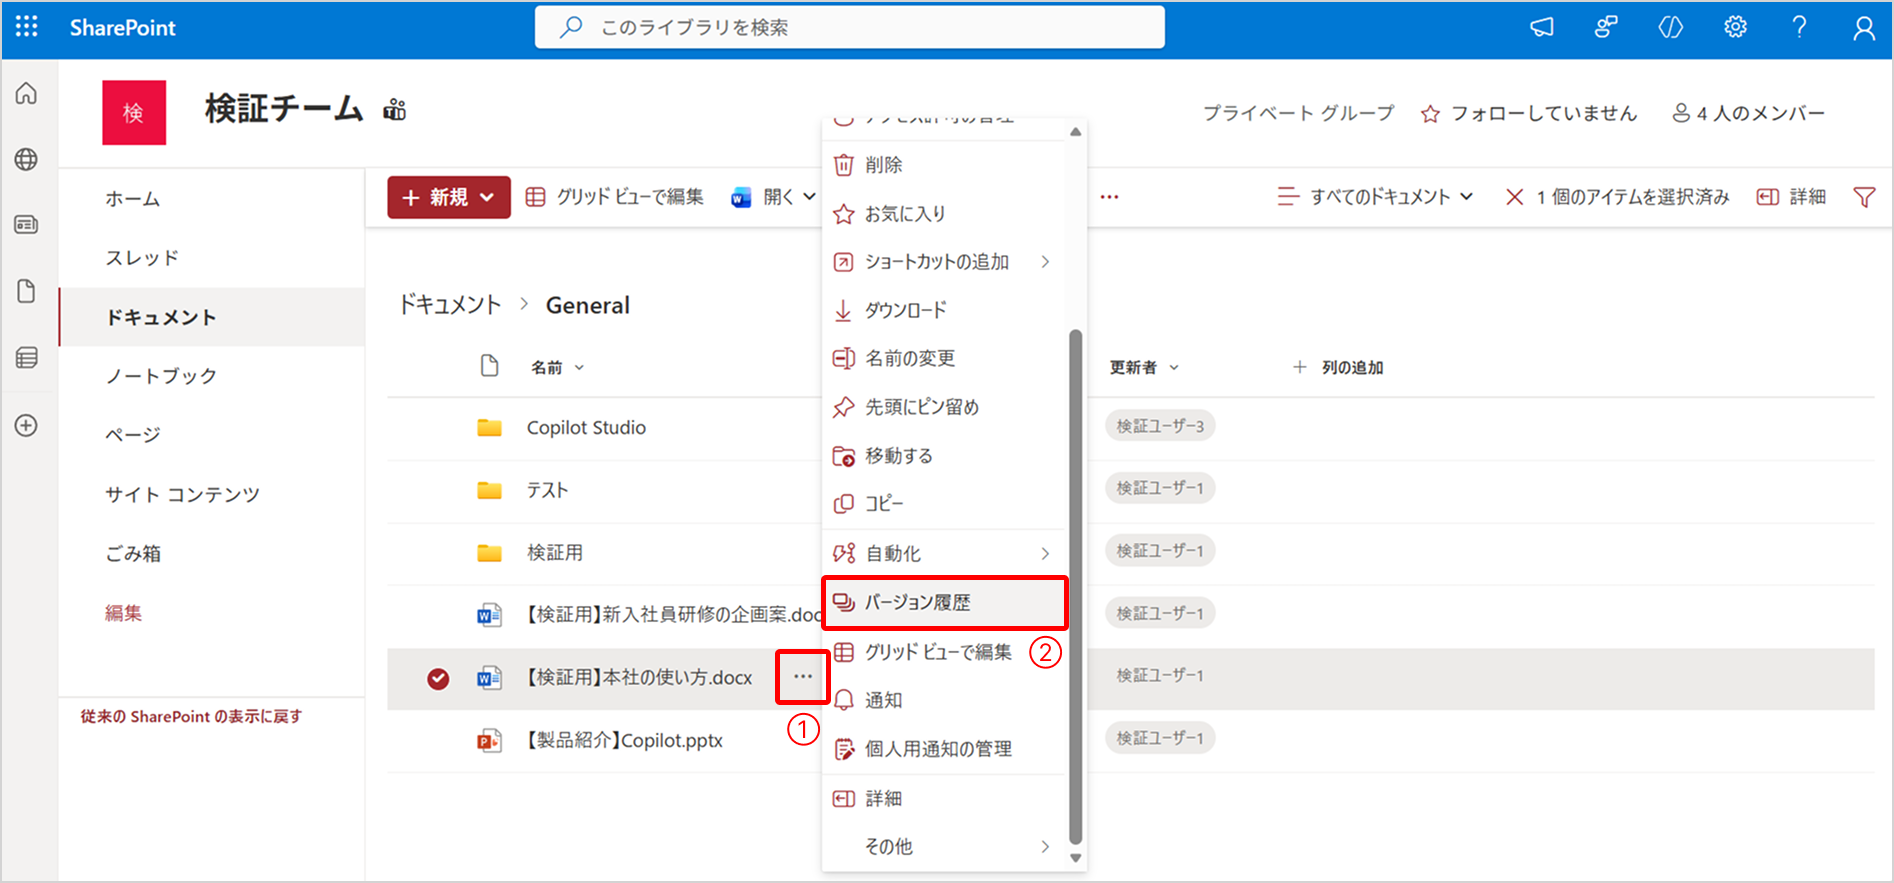1894x883 pixels.
Task: Open the ごみ箱 navigation link
Action: point(133,553)
